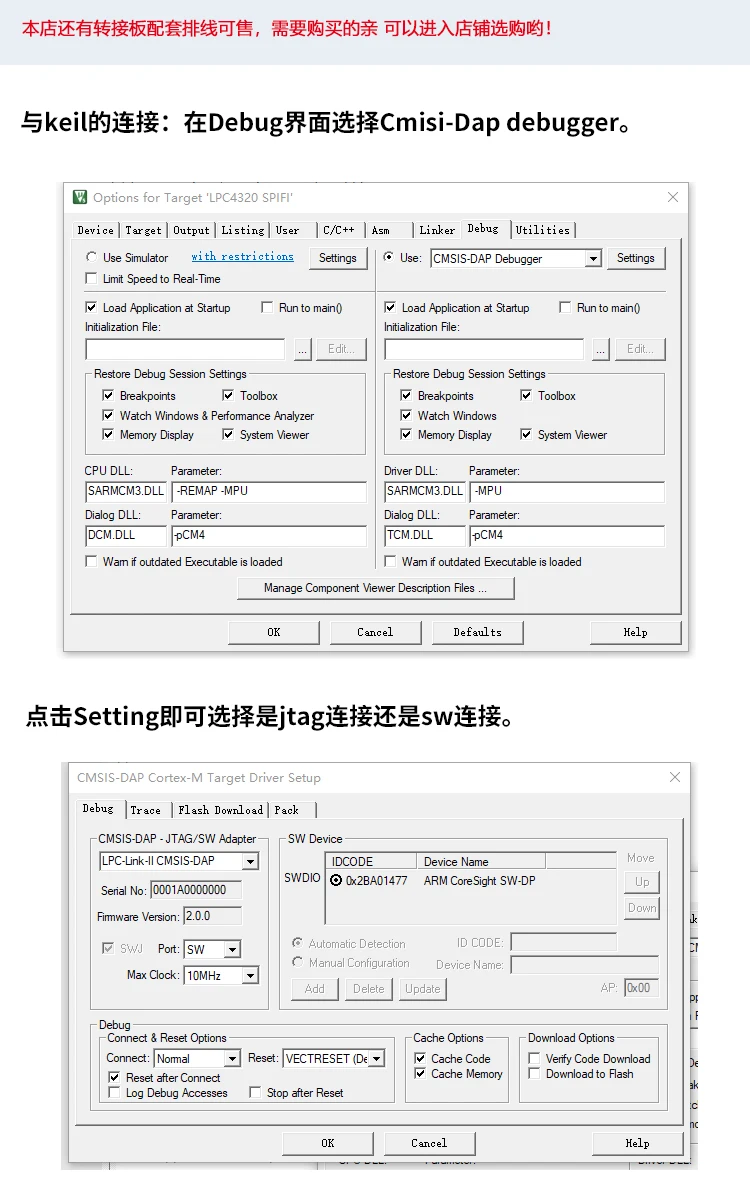The width and height of the screenshot is (750, 1191).
Task: Click Help in Driver Setup dialog
Action: pos(638,1143)
